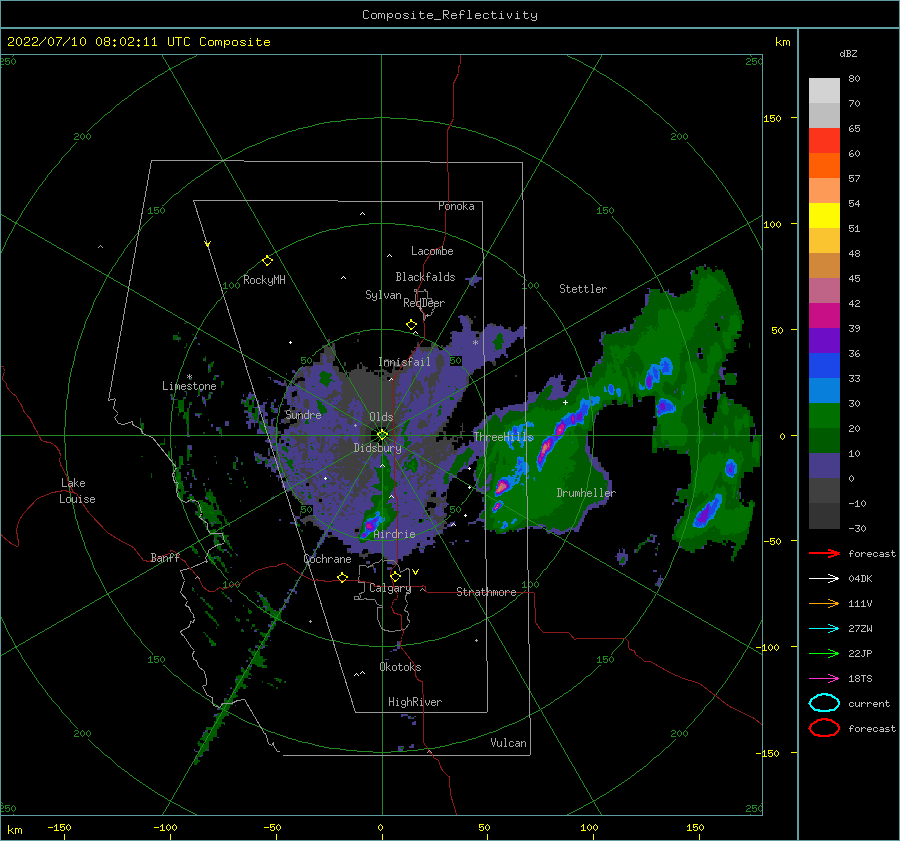The width and height of the screenshot is (900, 841).
Task: Click the yellow v marker northwest of RockyMH
Action: (x=208, y=245)
